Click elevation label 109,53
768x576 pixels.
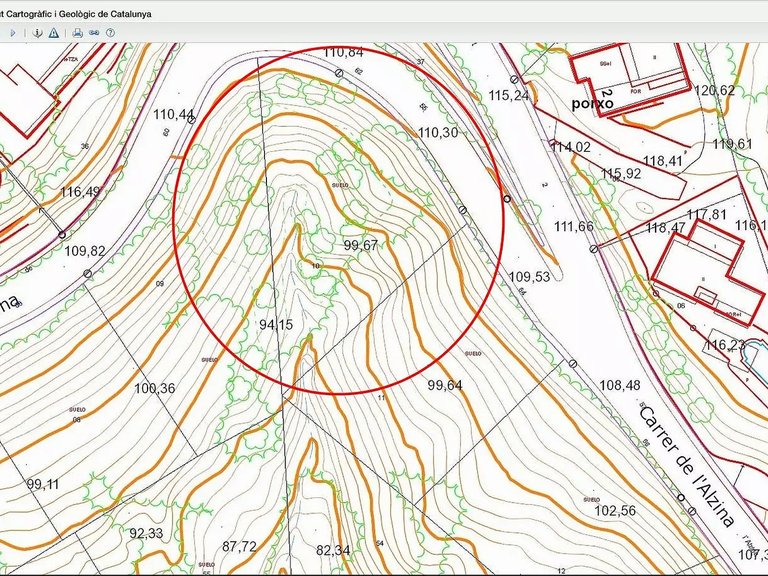click(x=529, y=277)
